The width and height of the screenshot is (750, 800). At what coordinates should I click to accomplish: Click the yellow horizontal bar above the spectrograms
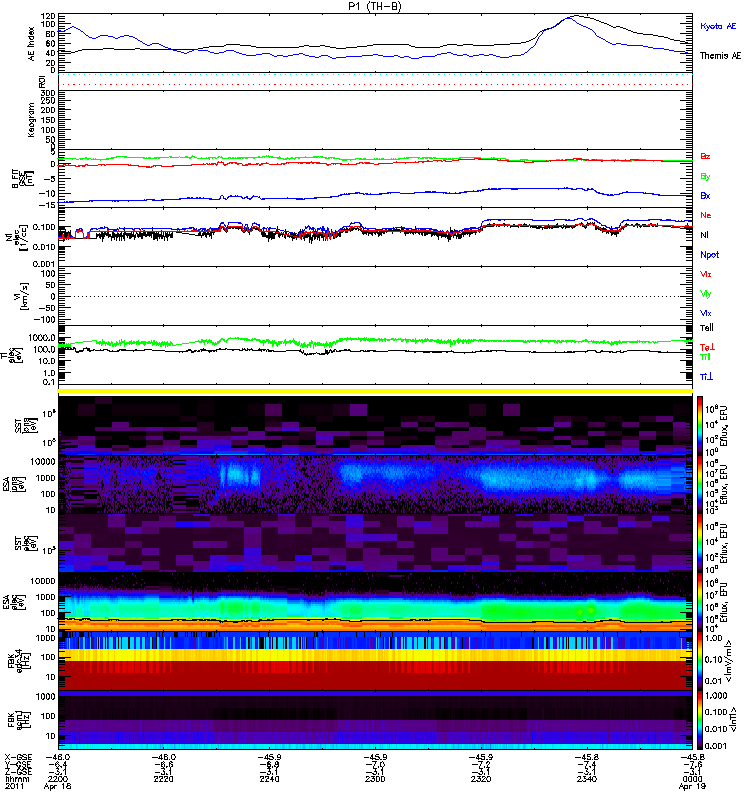(x=375, y=391)
